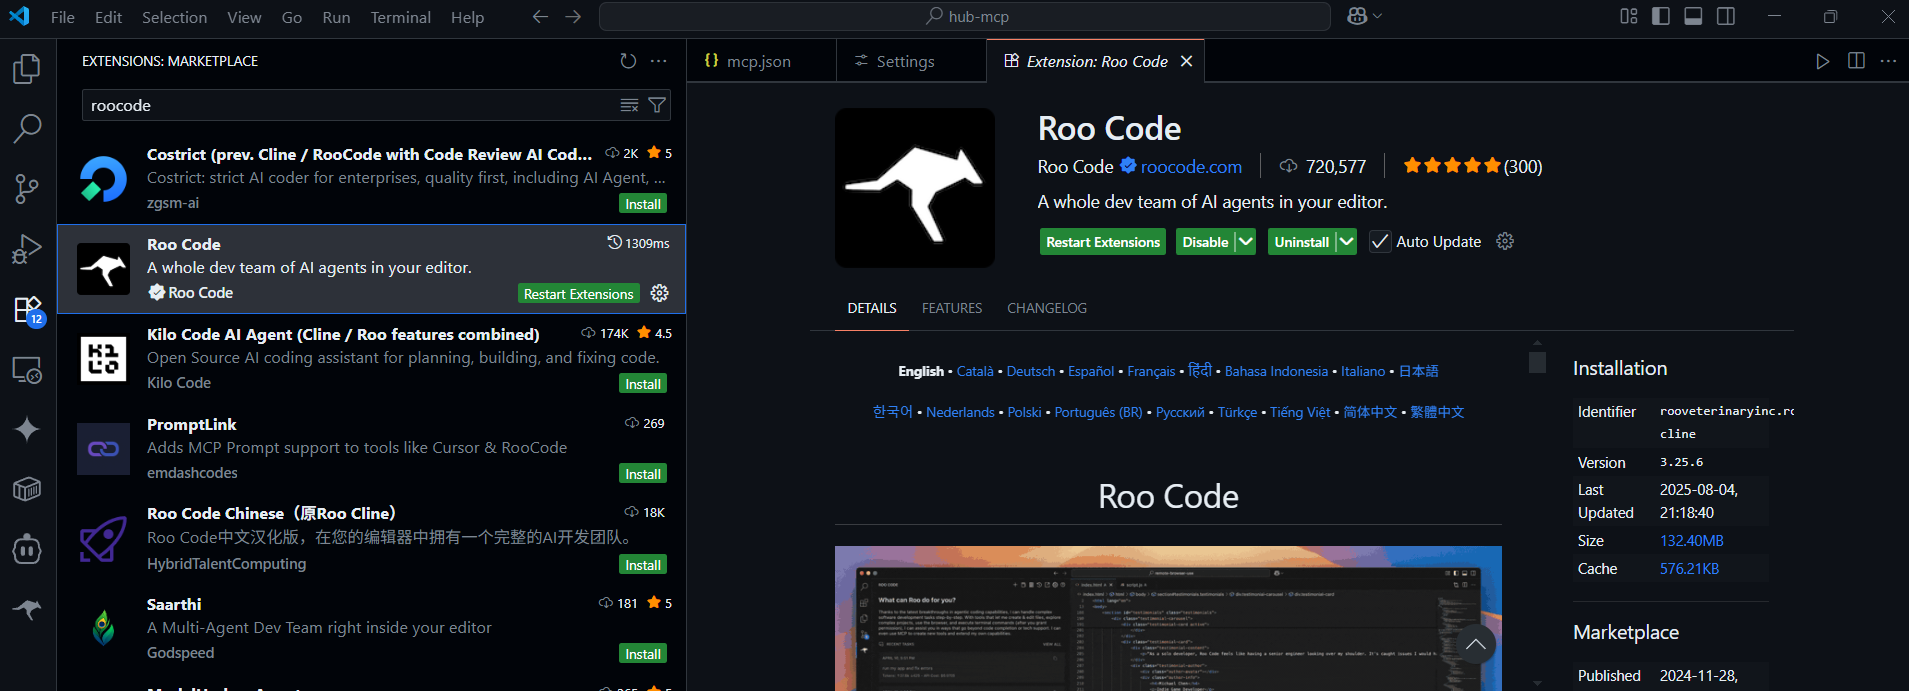
Task: Click Restart Extensions in details page
Action: click(1103, 242)
